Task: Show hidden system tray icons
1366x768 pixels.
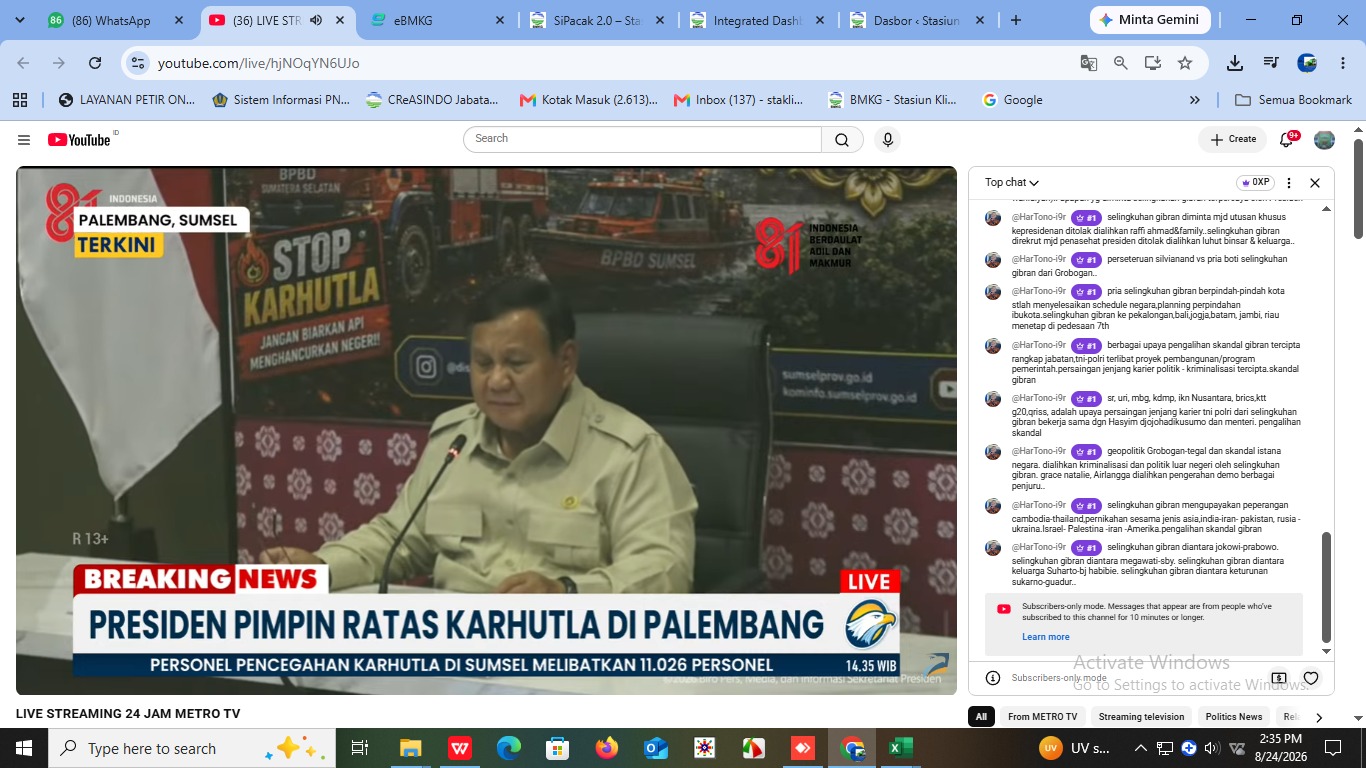Action: click(1140, 748)
